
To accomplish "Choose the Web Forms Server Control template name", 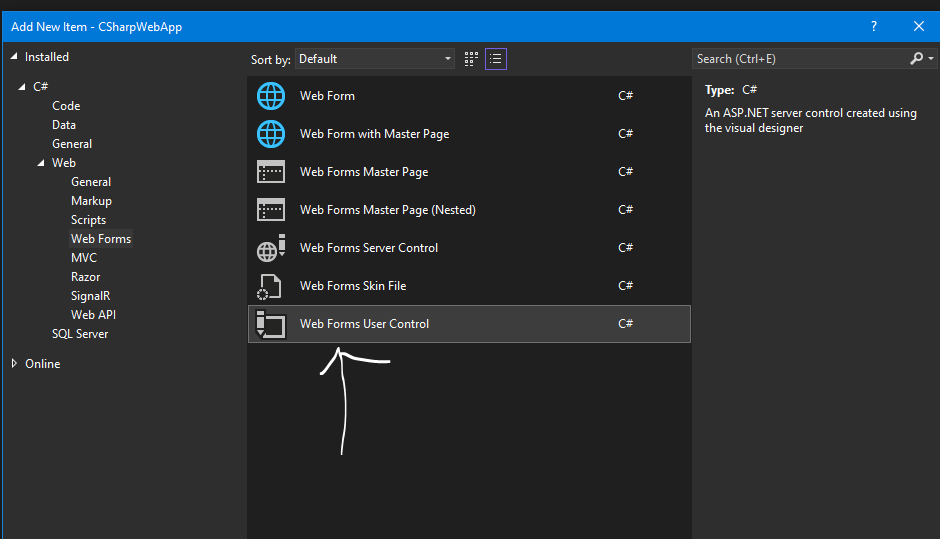I will [369, 248].
